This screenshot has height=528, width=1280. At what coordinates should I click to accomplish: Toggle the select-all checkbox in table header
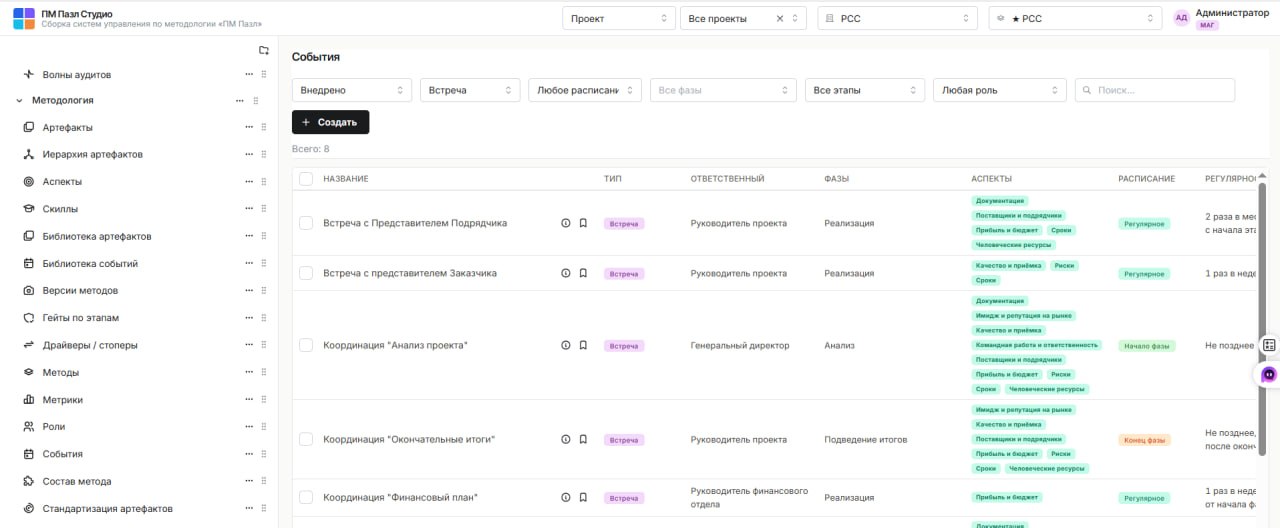pyautogui.click(x=306, y=178)
